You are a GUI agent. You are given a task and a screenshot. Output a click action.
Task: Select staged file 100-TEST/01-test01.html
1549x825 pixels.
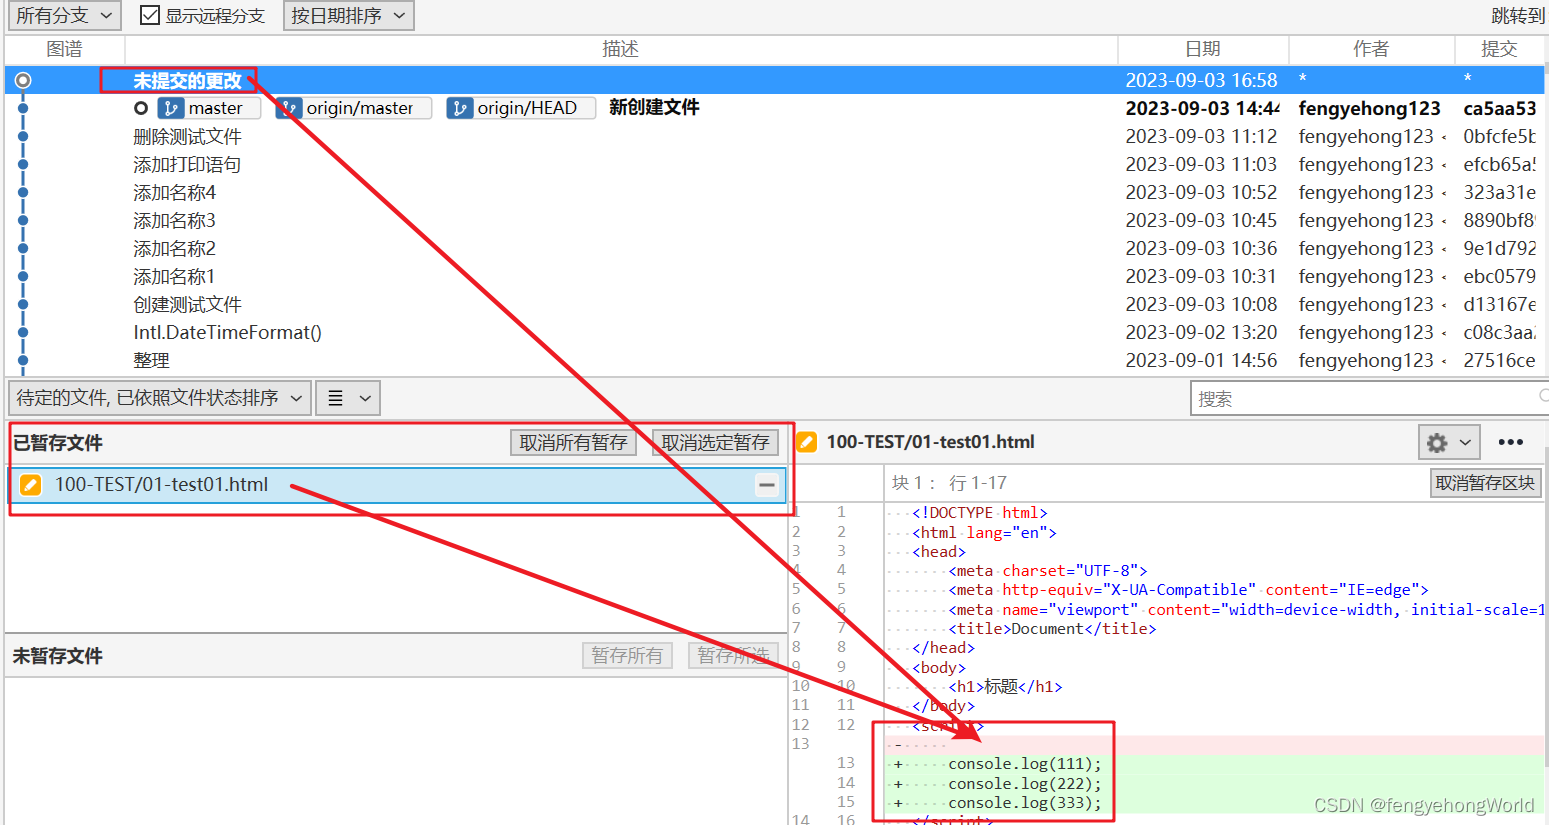point(398,485)
